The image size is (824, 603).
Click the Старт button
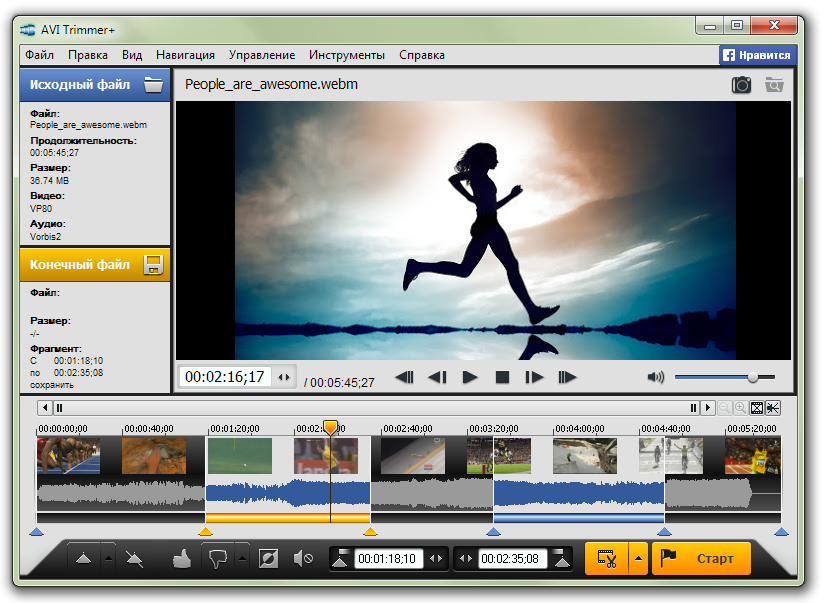(x=702, y=559)
